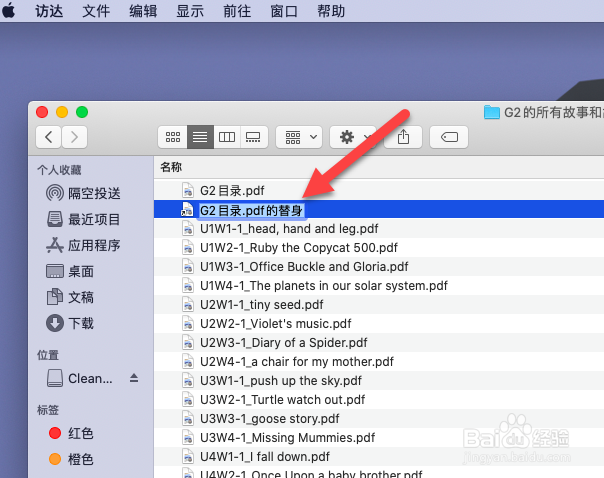
Task: Click the PDF icon of U2W1-1_tiny seed.pdf
Action: (188, 304)
